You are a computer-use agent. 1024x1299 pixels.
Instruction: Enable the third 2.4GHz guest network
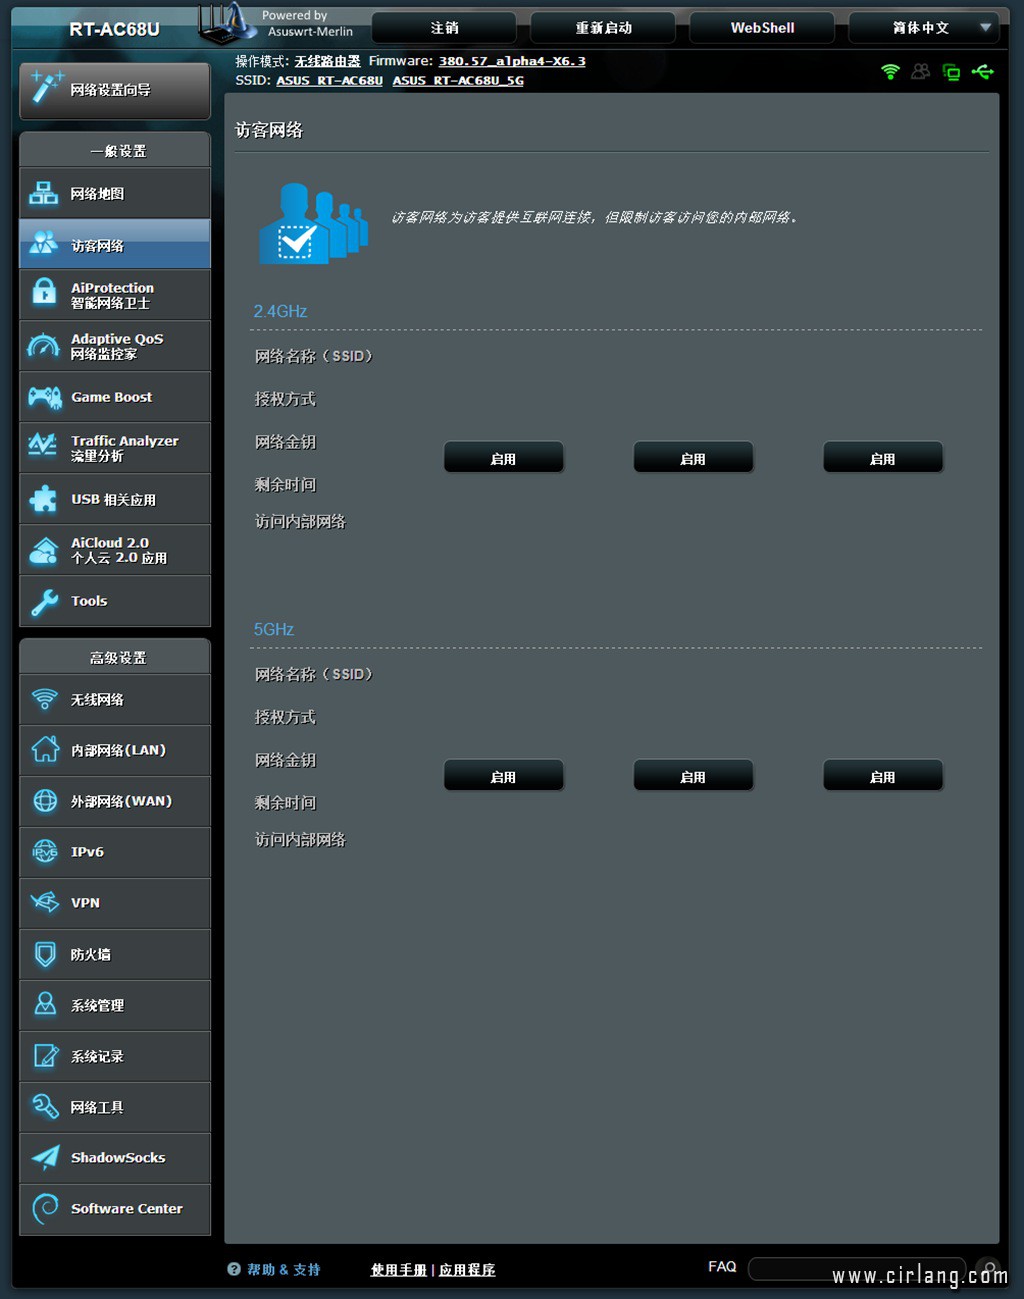point(883,458)
